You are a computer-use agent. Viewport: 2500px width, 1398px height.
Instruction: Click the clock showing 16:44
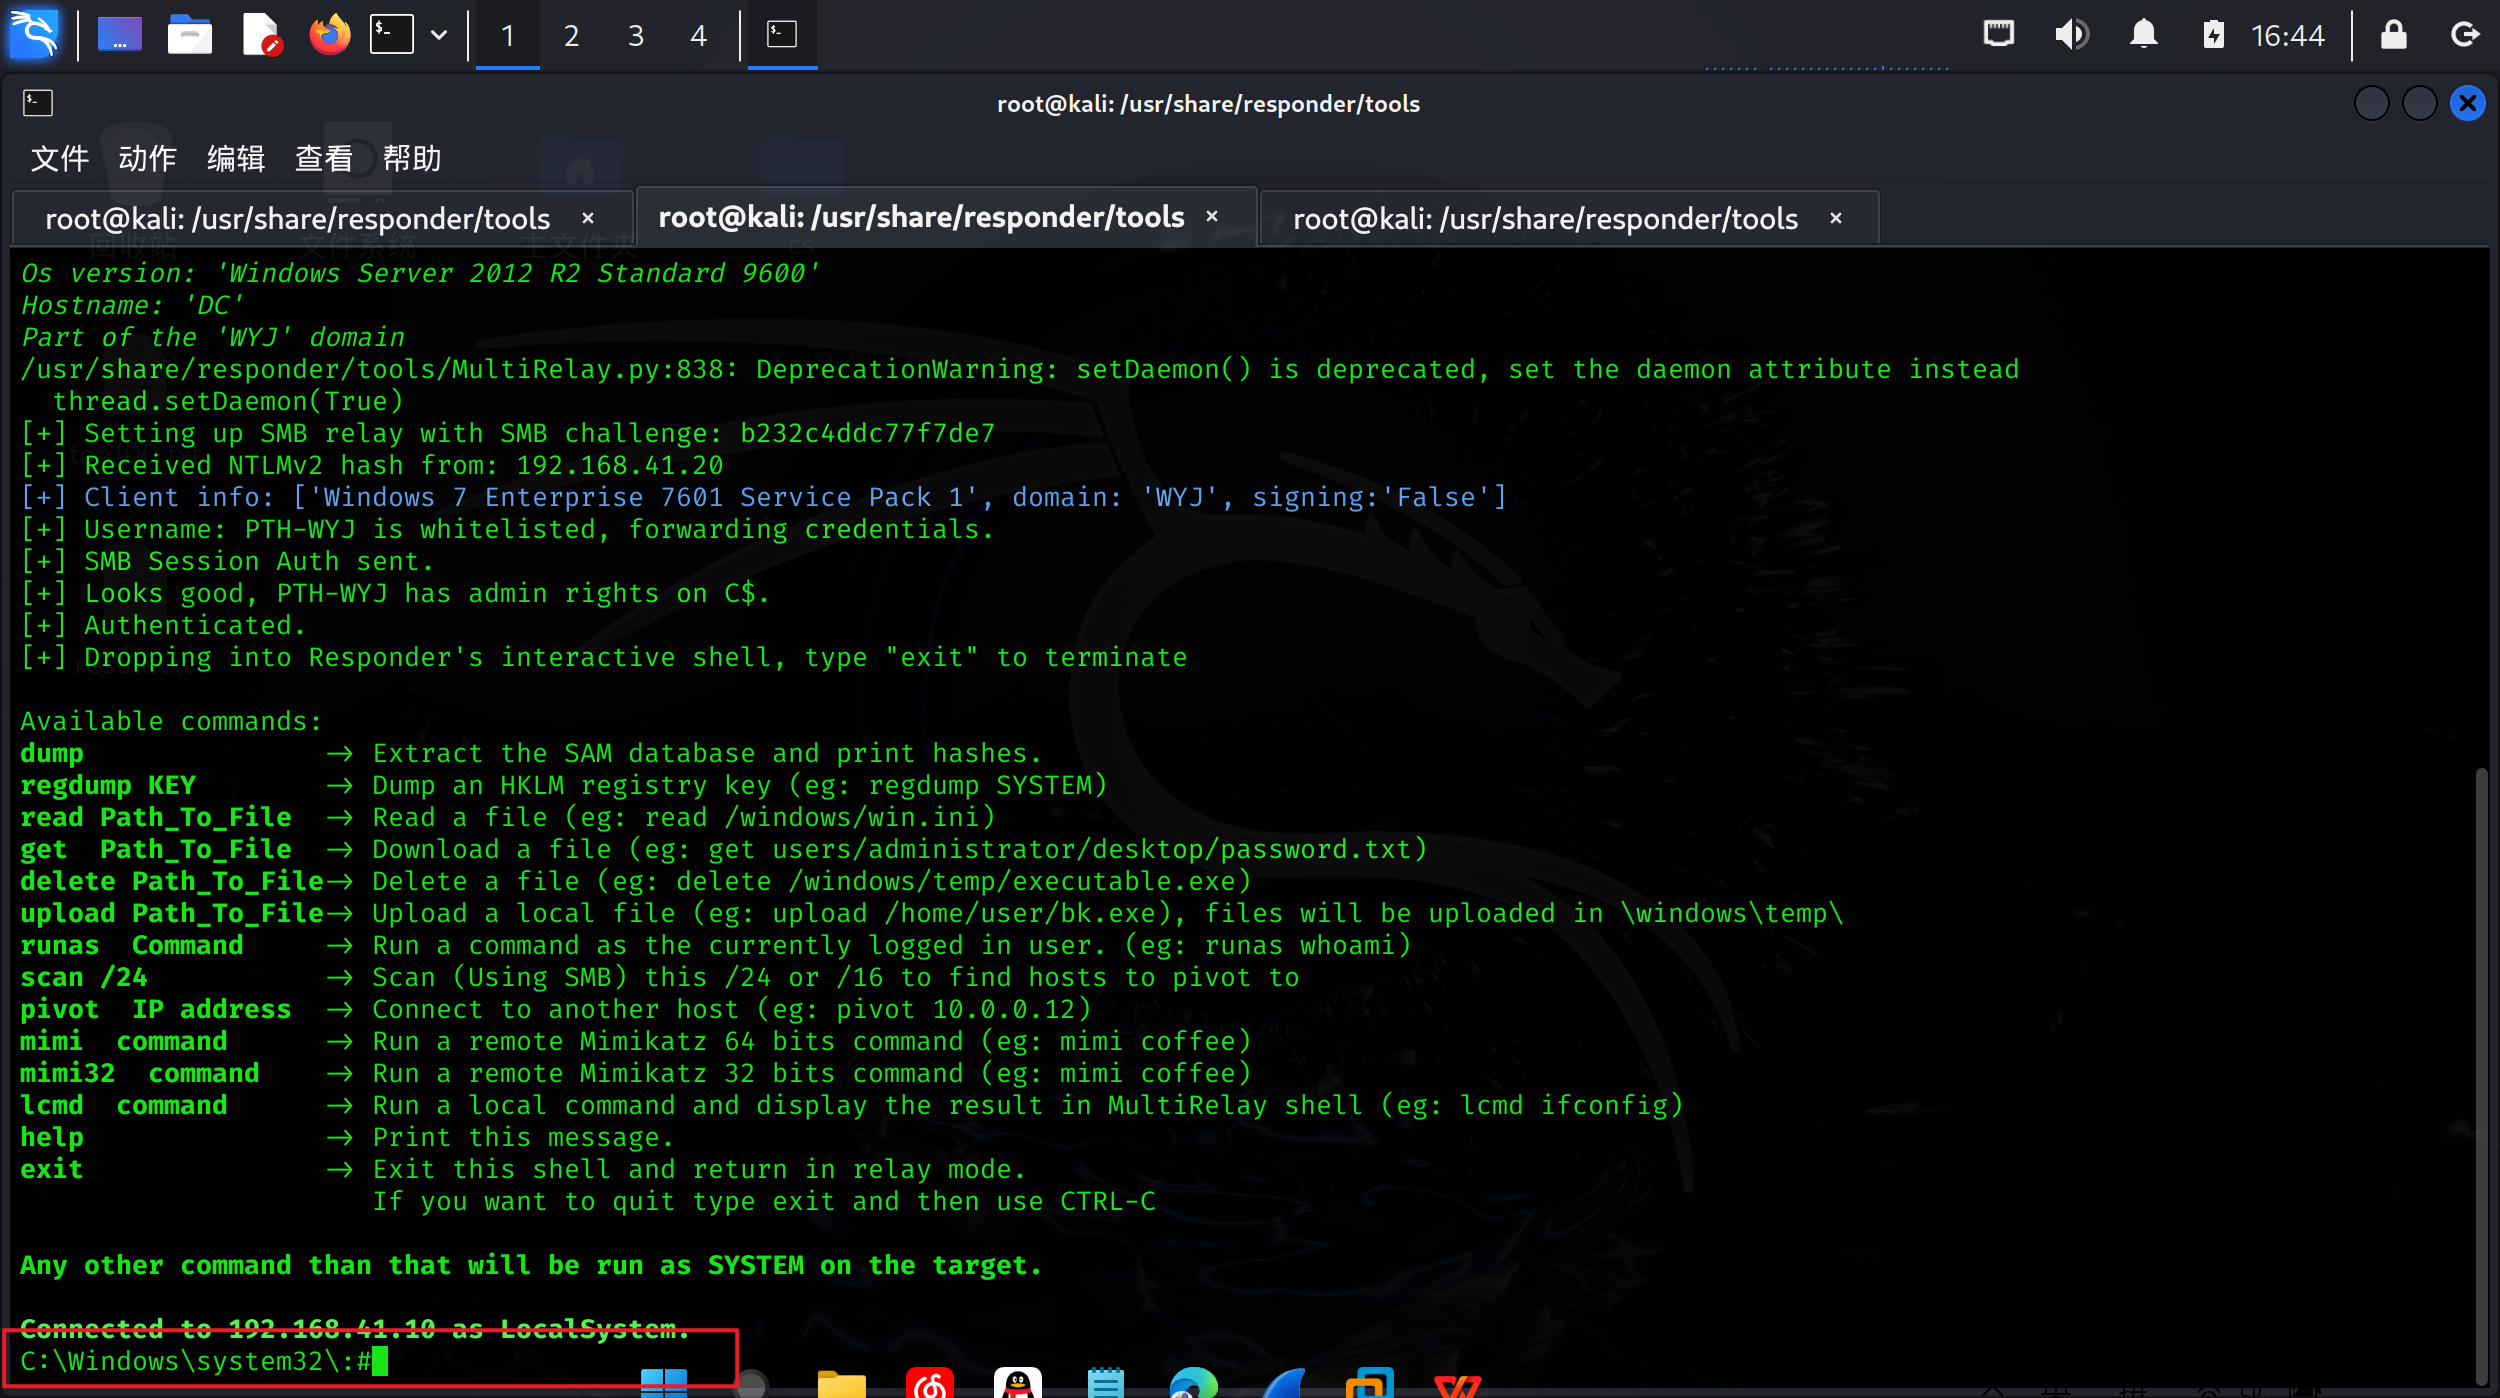(2287, 36)
